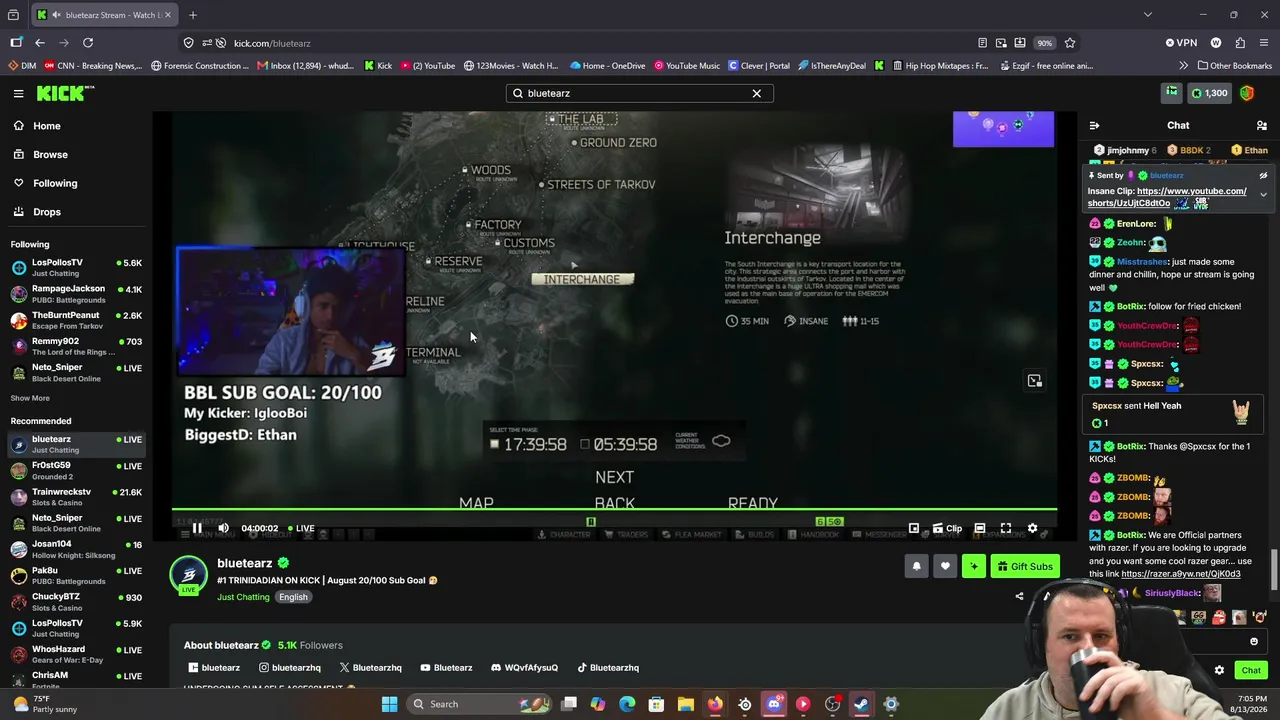1280x720 pixels.
Task: Toggle stream notifications bell for bluetearz
Action: click(x=916, y=567)
